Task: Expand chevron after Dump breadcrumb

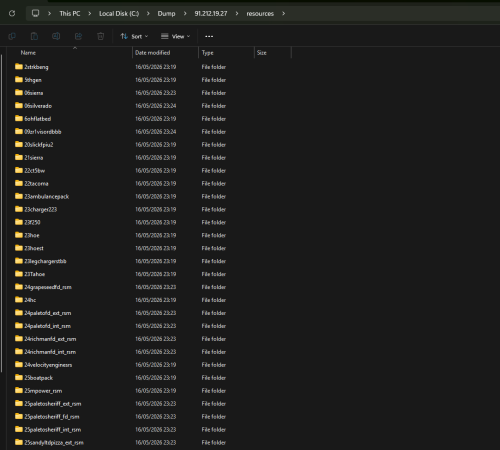Action: pyautogui.click(x=185, y=14)
